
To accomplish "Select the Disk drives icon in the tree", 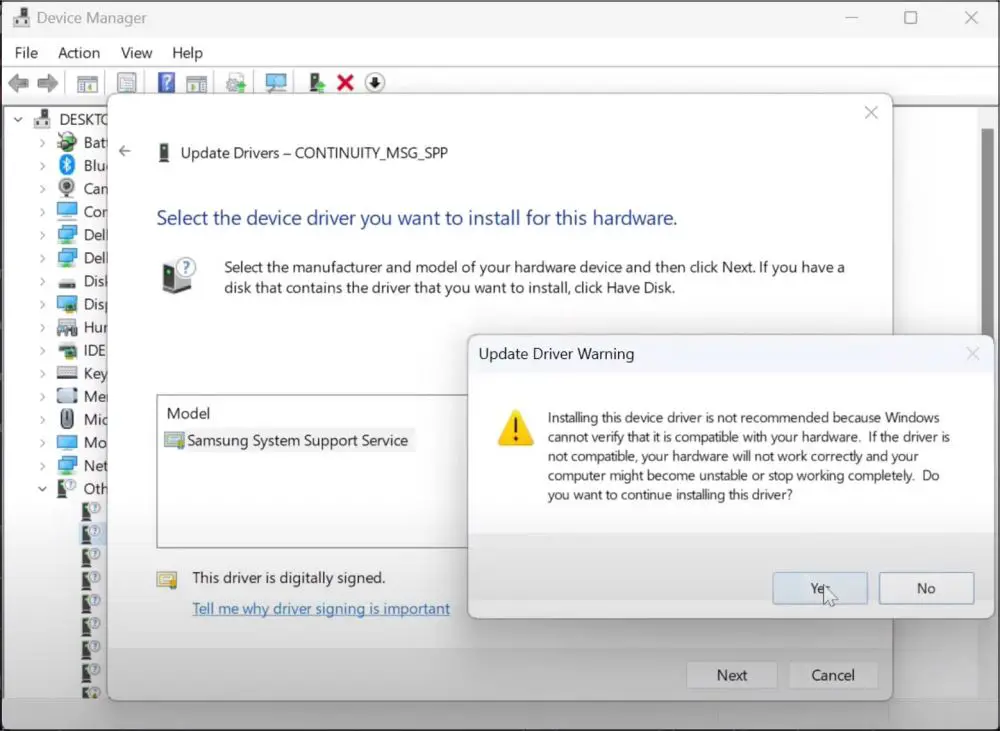I will point(67,282).
